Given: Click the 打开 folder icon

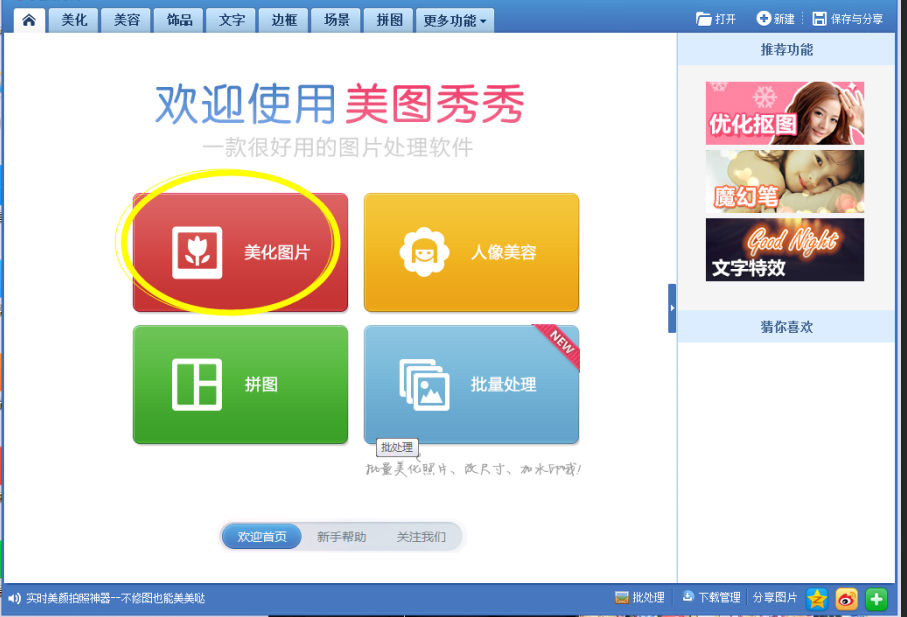Looking at the screenshot, I should 703,19.
